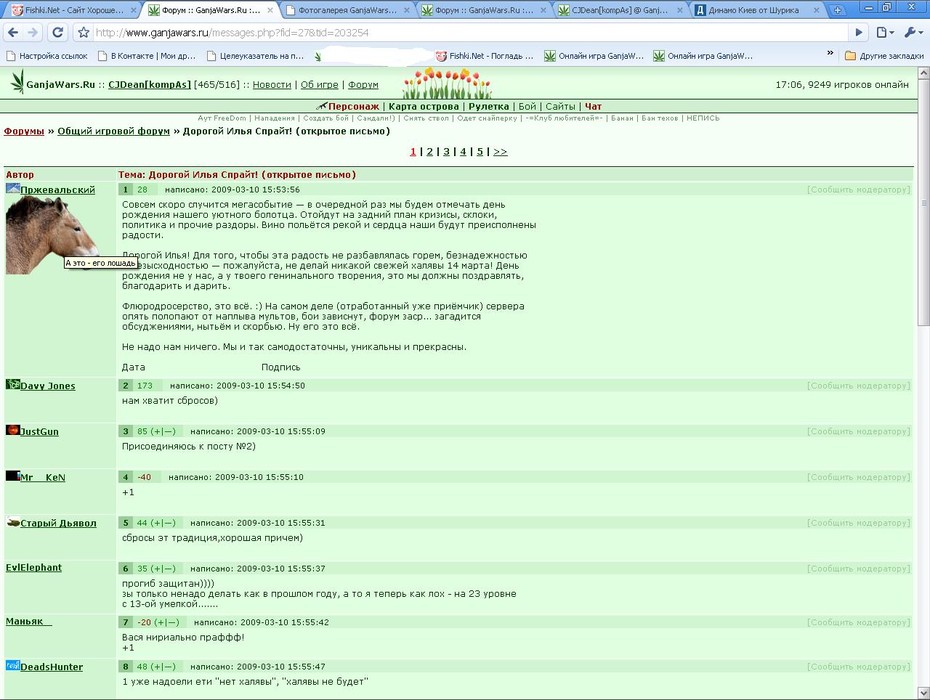The width and height of the screenshot is (930, 700).
Task: Vote (+|−) on JustGun's post 3
Action: 163,431
